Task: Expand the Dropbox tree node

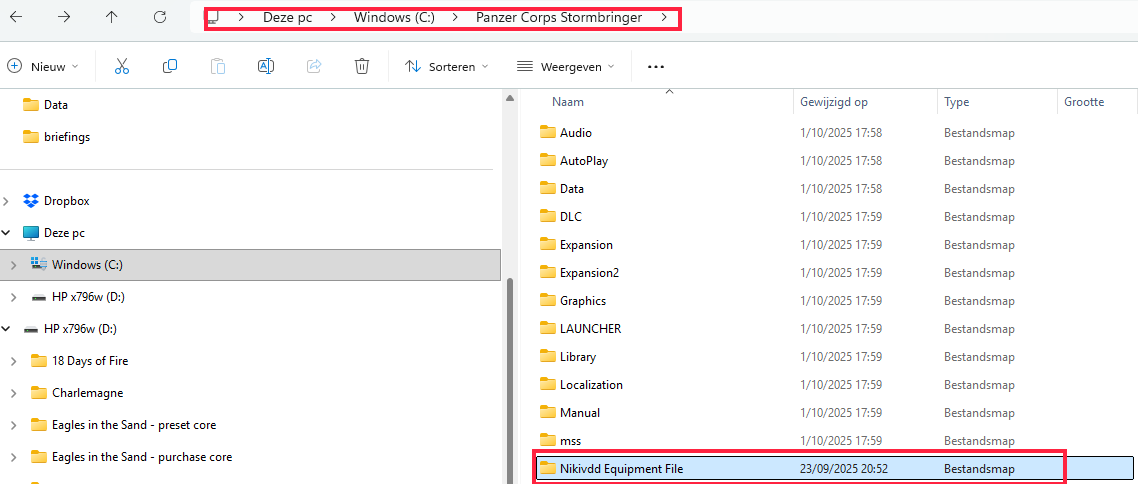Action: (x=8, y=201)
